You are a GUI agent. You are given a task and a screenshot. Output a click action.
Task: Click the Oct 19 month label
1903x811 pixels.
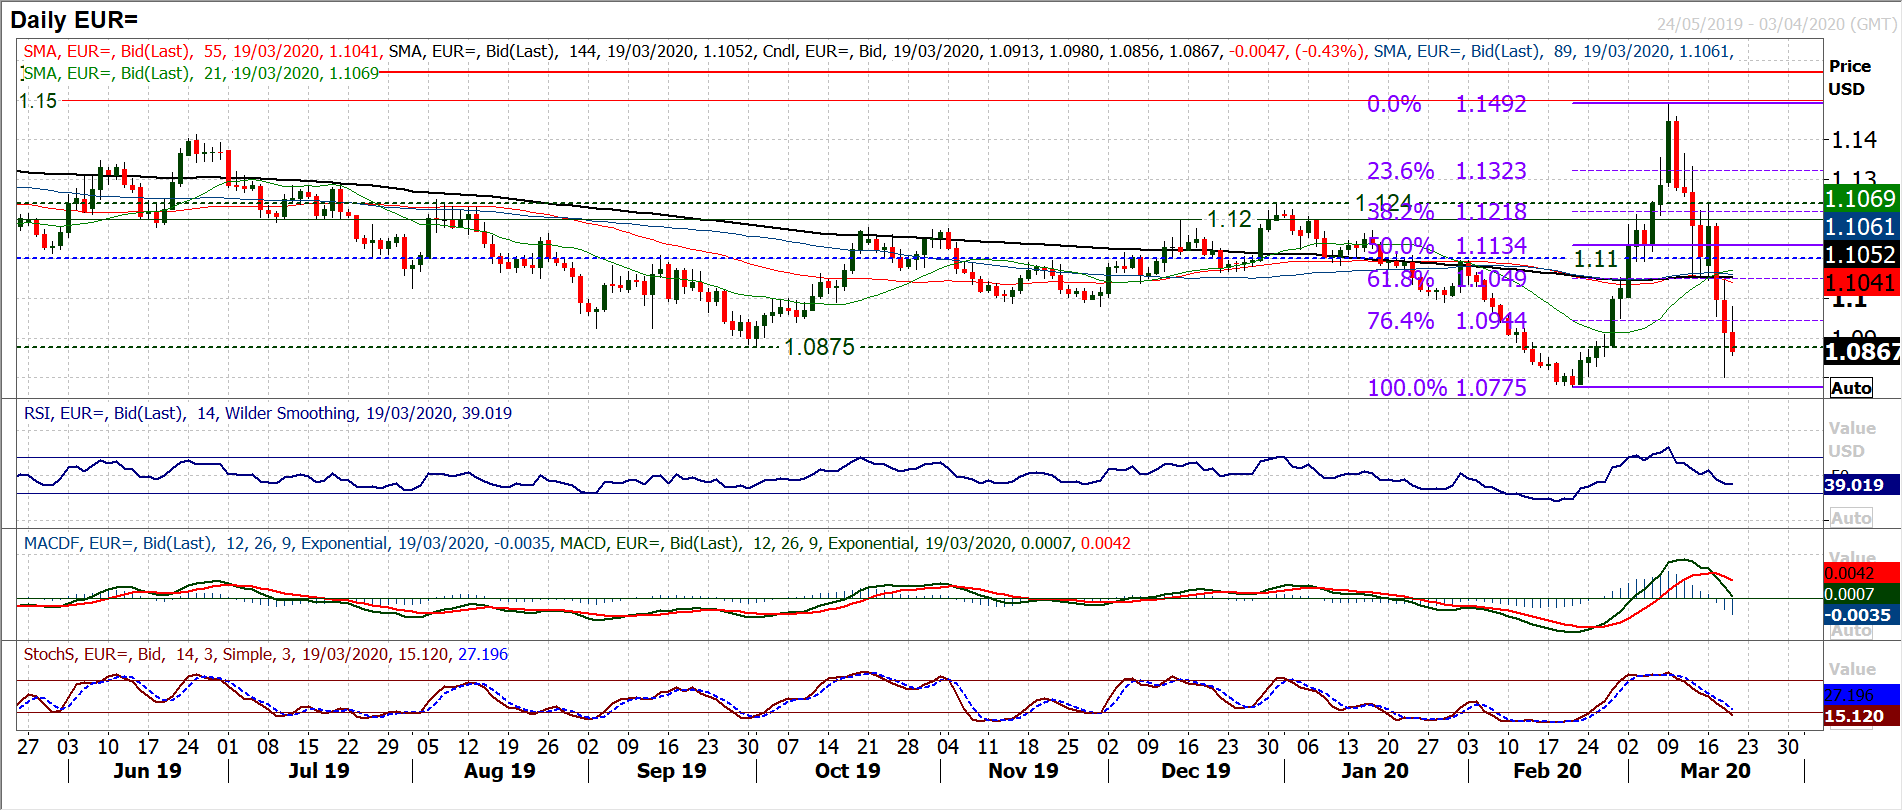pos(847,771)
